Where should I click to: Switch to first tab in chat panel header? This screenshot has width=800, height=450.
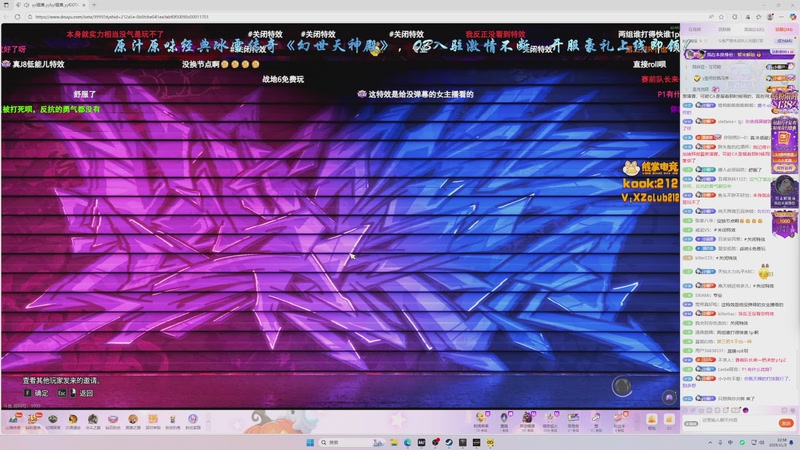(694, 30)
